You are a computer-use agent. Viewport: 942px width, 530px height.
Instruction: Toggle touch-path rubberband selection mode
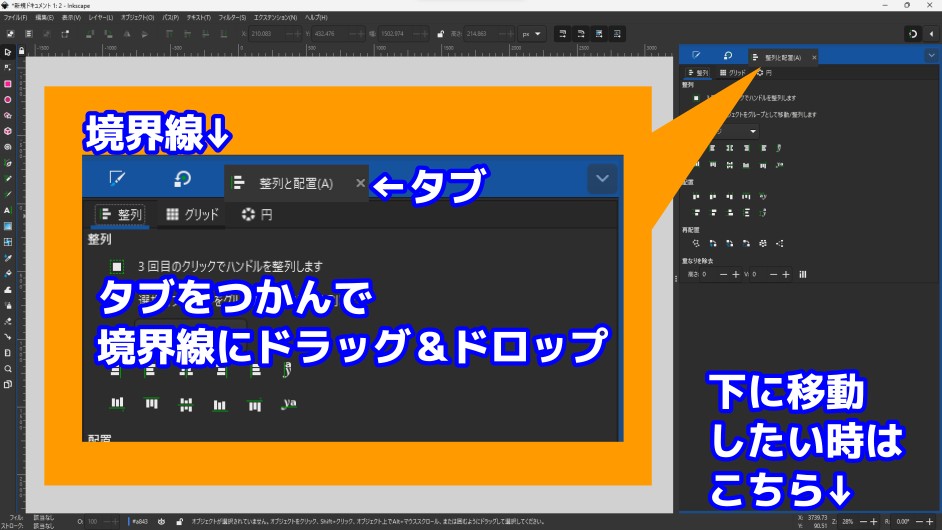65,34
